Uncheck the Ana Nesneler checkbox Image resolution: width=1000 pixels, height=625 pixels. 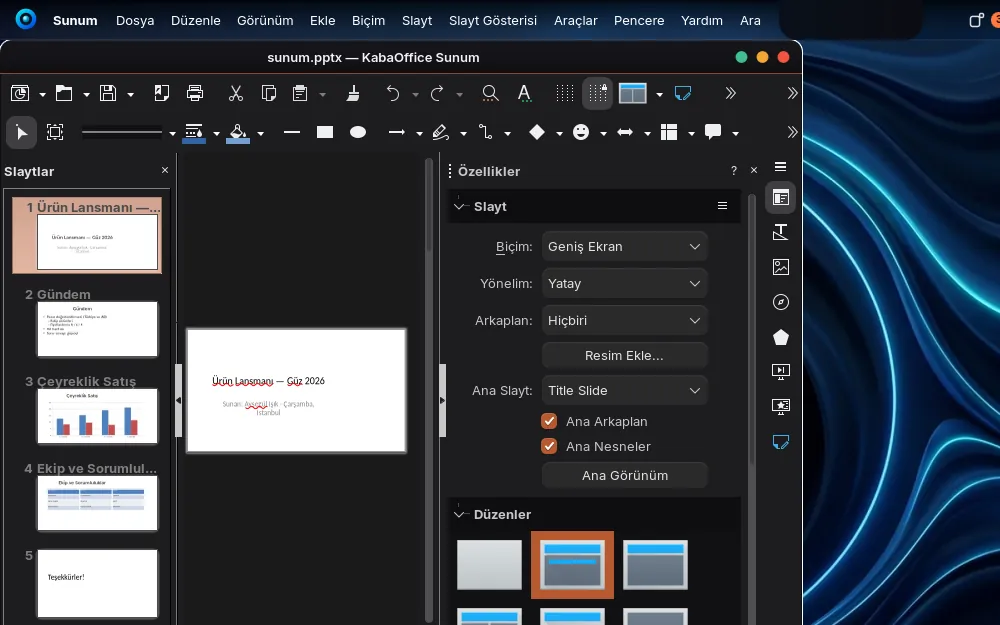pos(549,446)
